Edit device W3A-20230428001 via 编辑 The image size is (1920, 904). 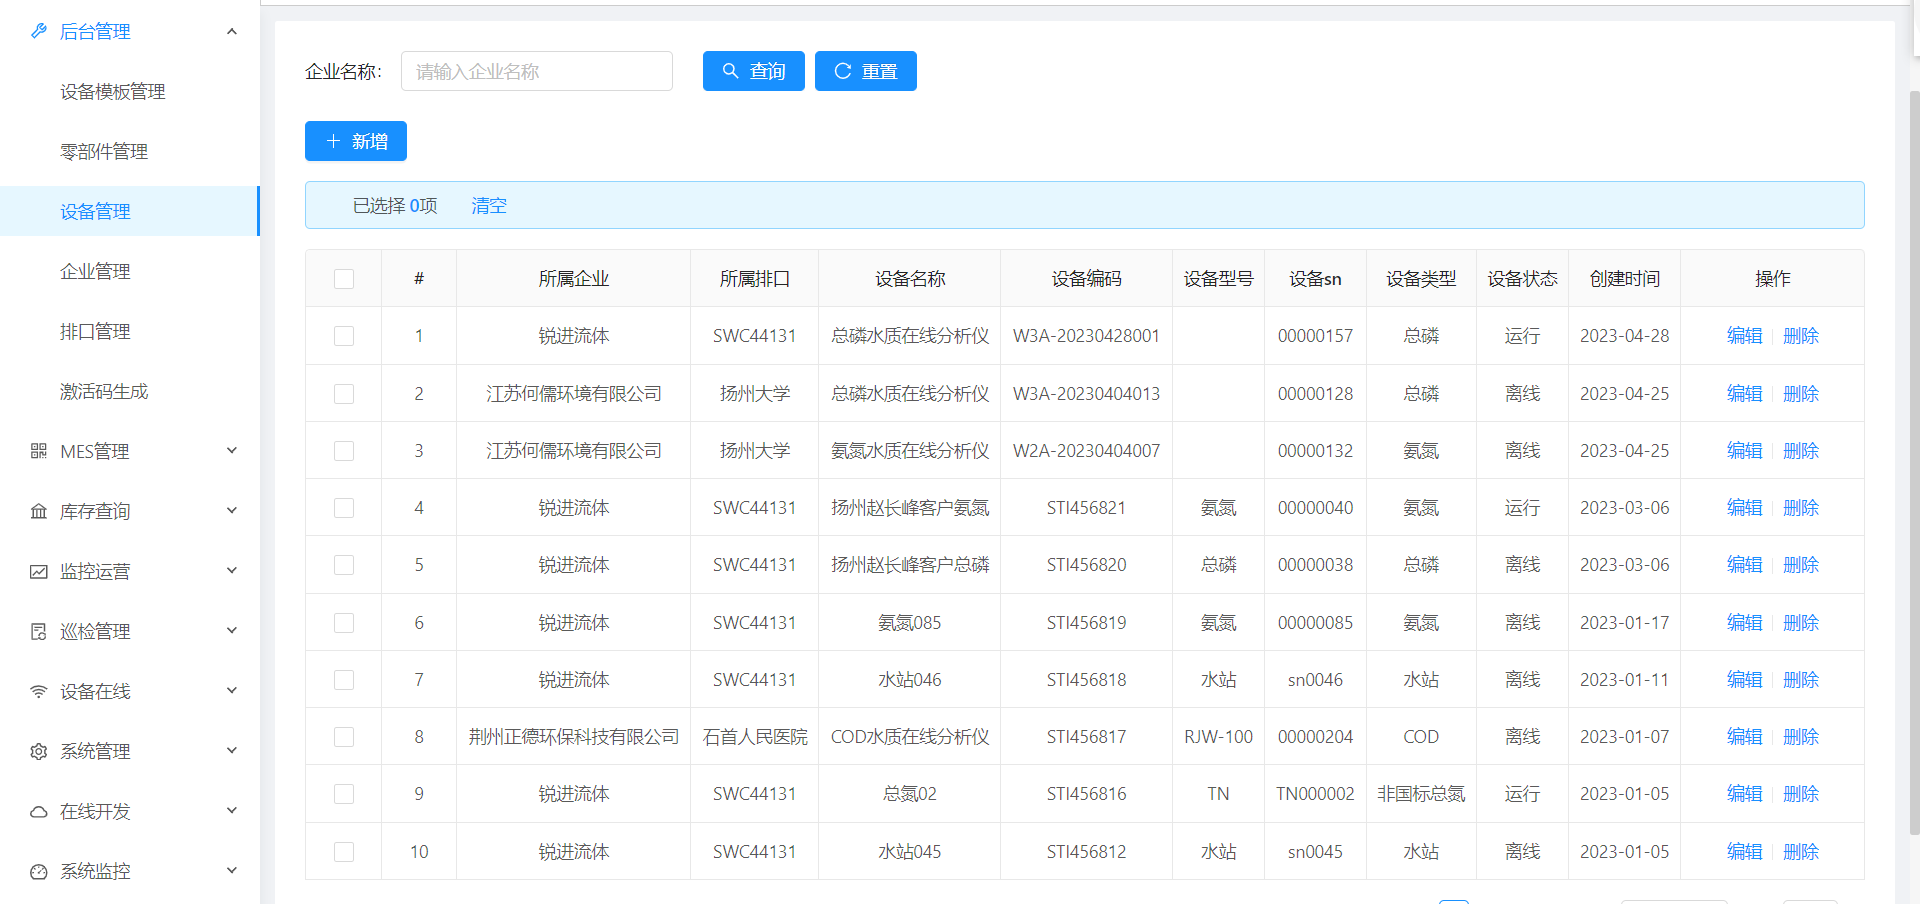click(1745, 336)
